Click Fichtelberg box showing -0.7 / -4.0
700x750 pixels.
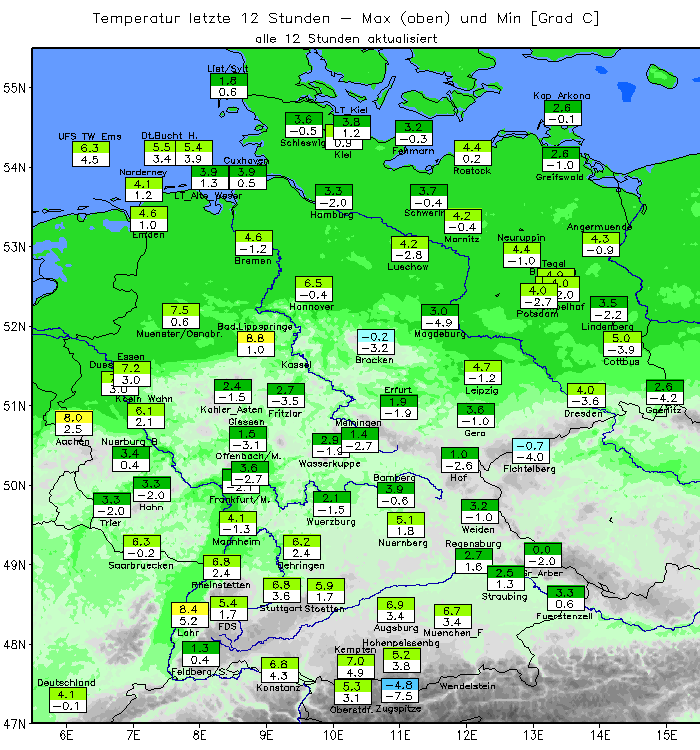tap(531, 451)
